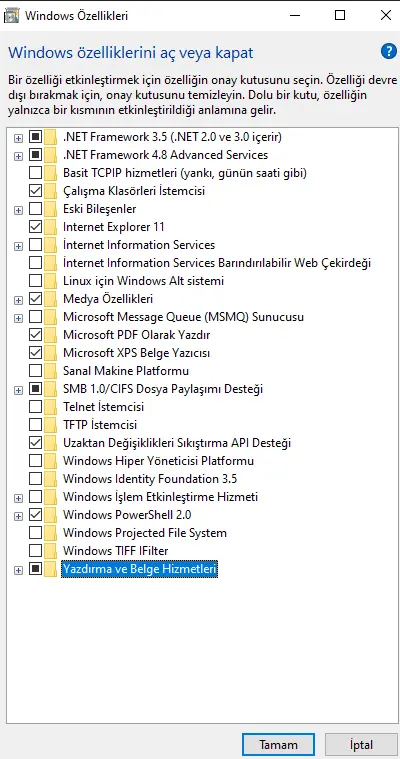Uncheck the Internet Explorer 11 checkbox
This screenshot has height=759, width=400.
tap(35, 227)
